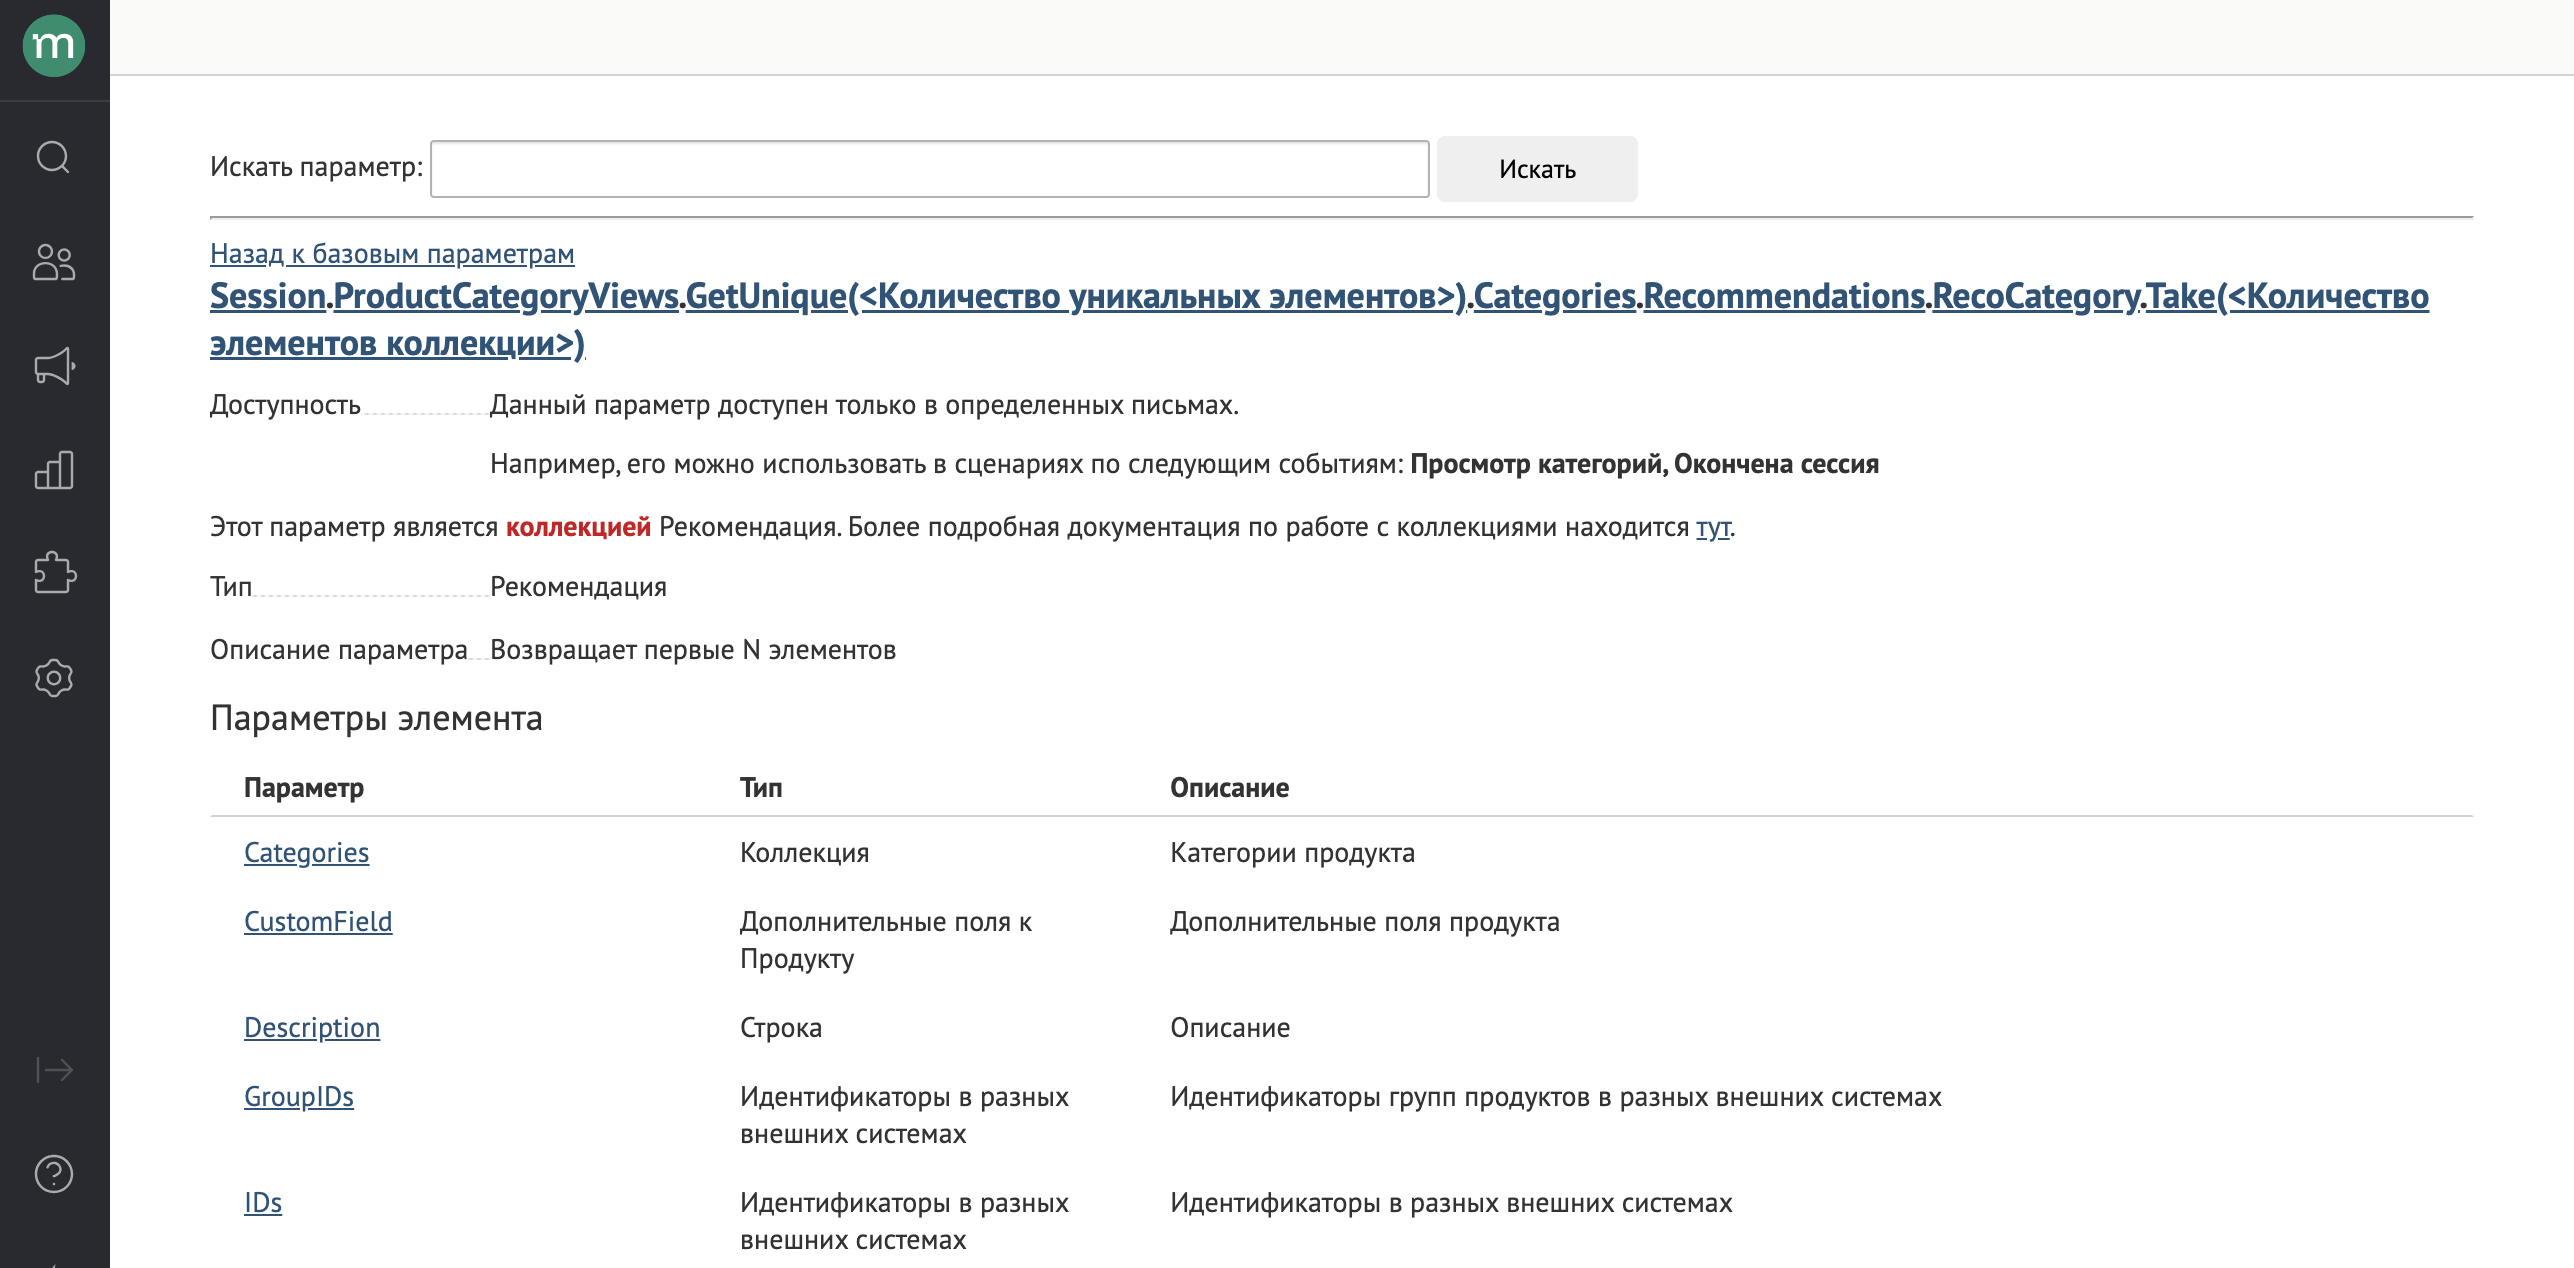
Task: Follow the 'тут' documentation link
Action: [x=1713, y=527]
